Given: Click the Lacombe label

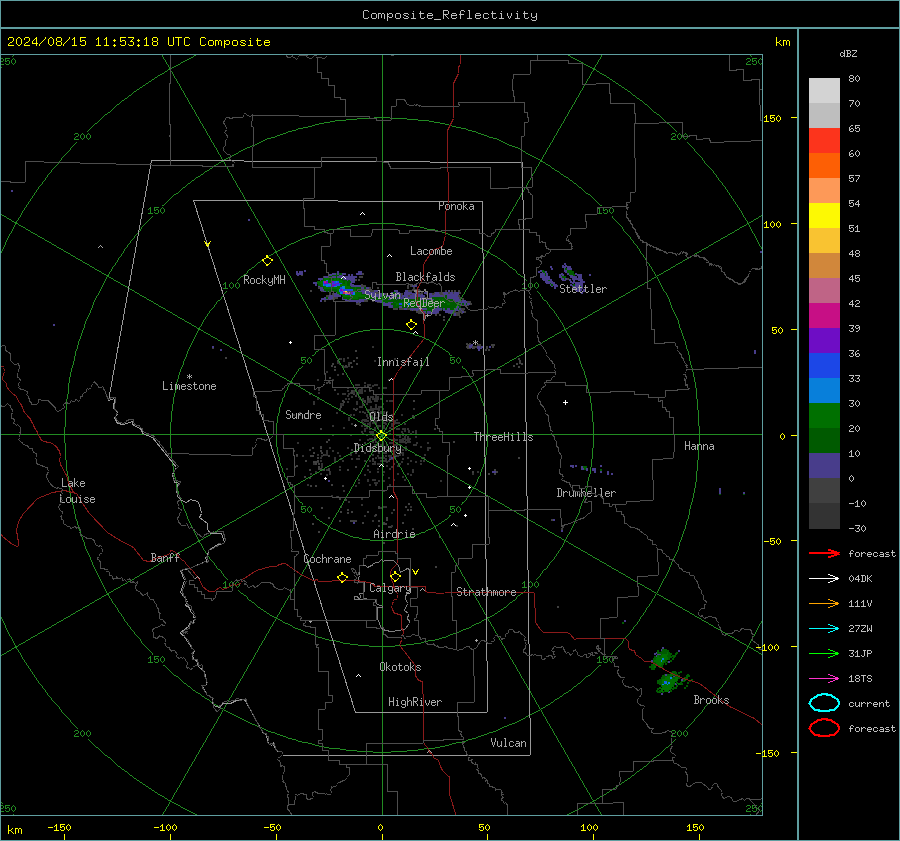Looking at the screenshot, I should (x=431, y=251).
